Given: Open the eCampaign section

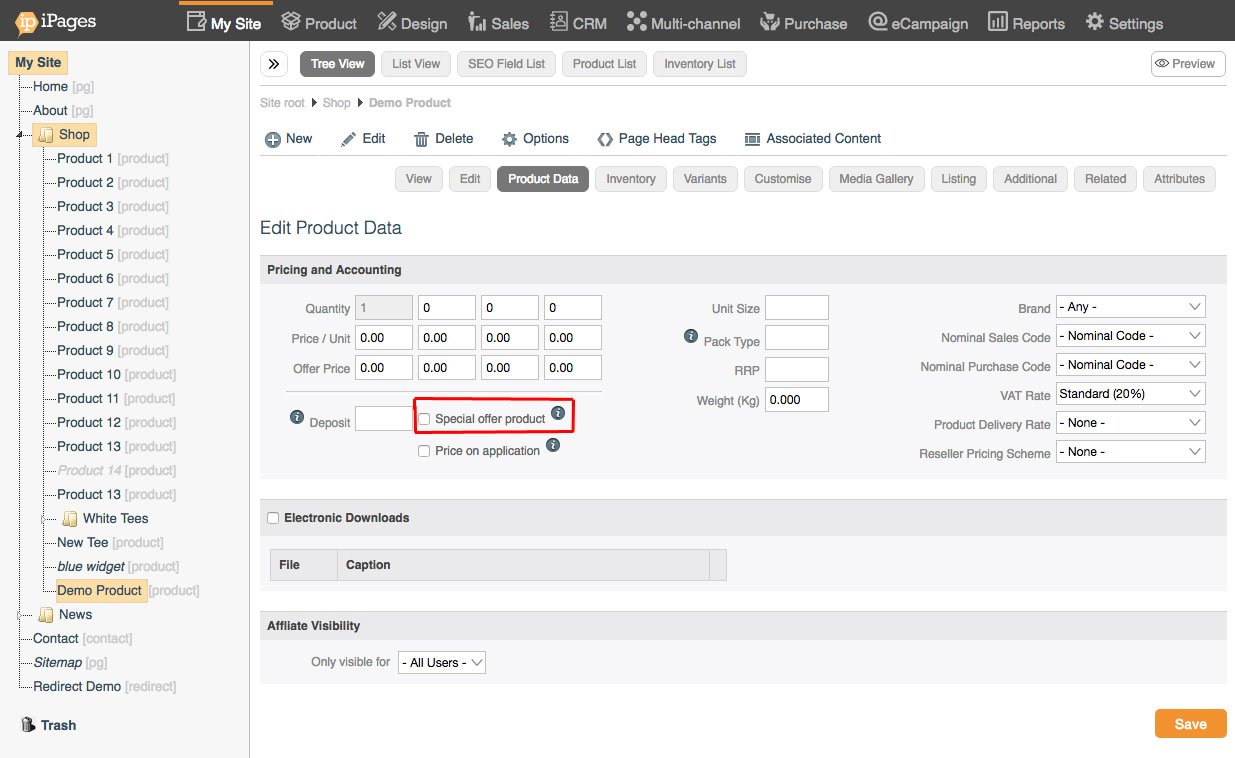Looking at the screenshot, I should [x=918, y=23].
